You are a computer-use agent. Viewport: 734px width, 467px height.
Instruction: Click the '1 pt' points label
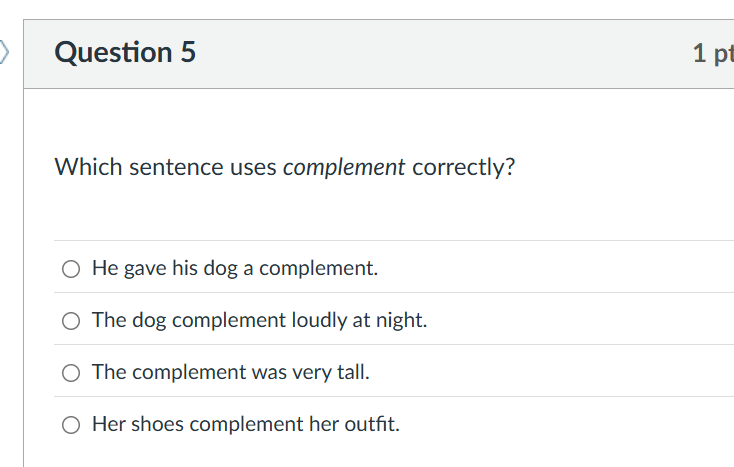pyautogui.click(x=712, y=53)
